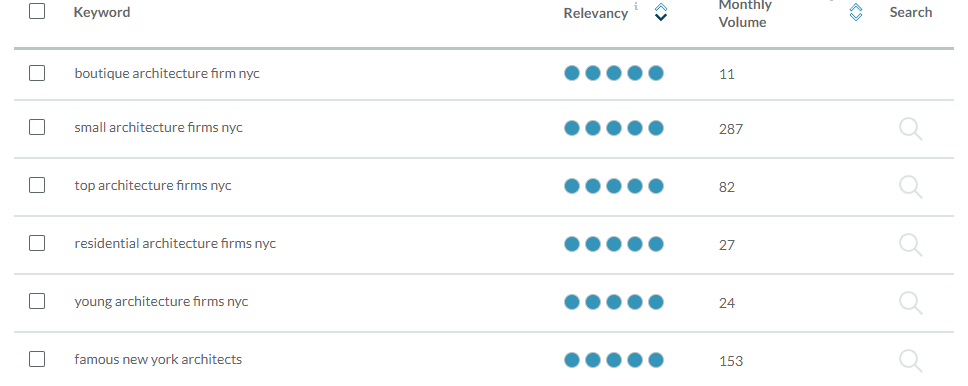Open search for residential architecture firms nyc

click(911, 245)
